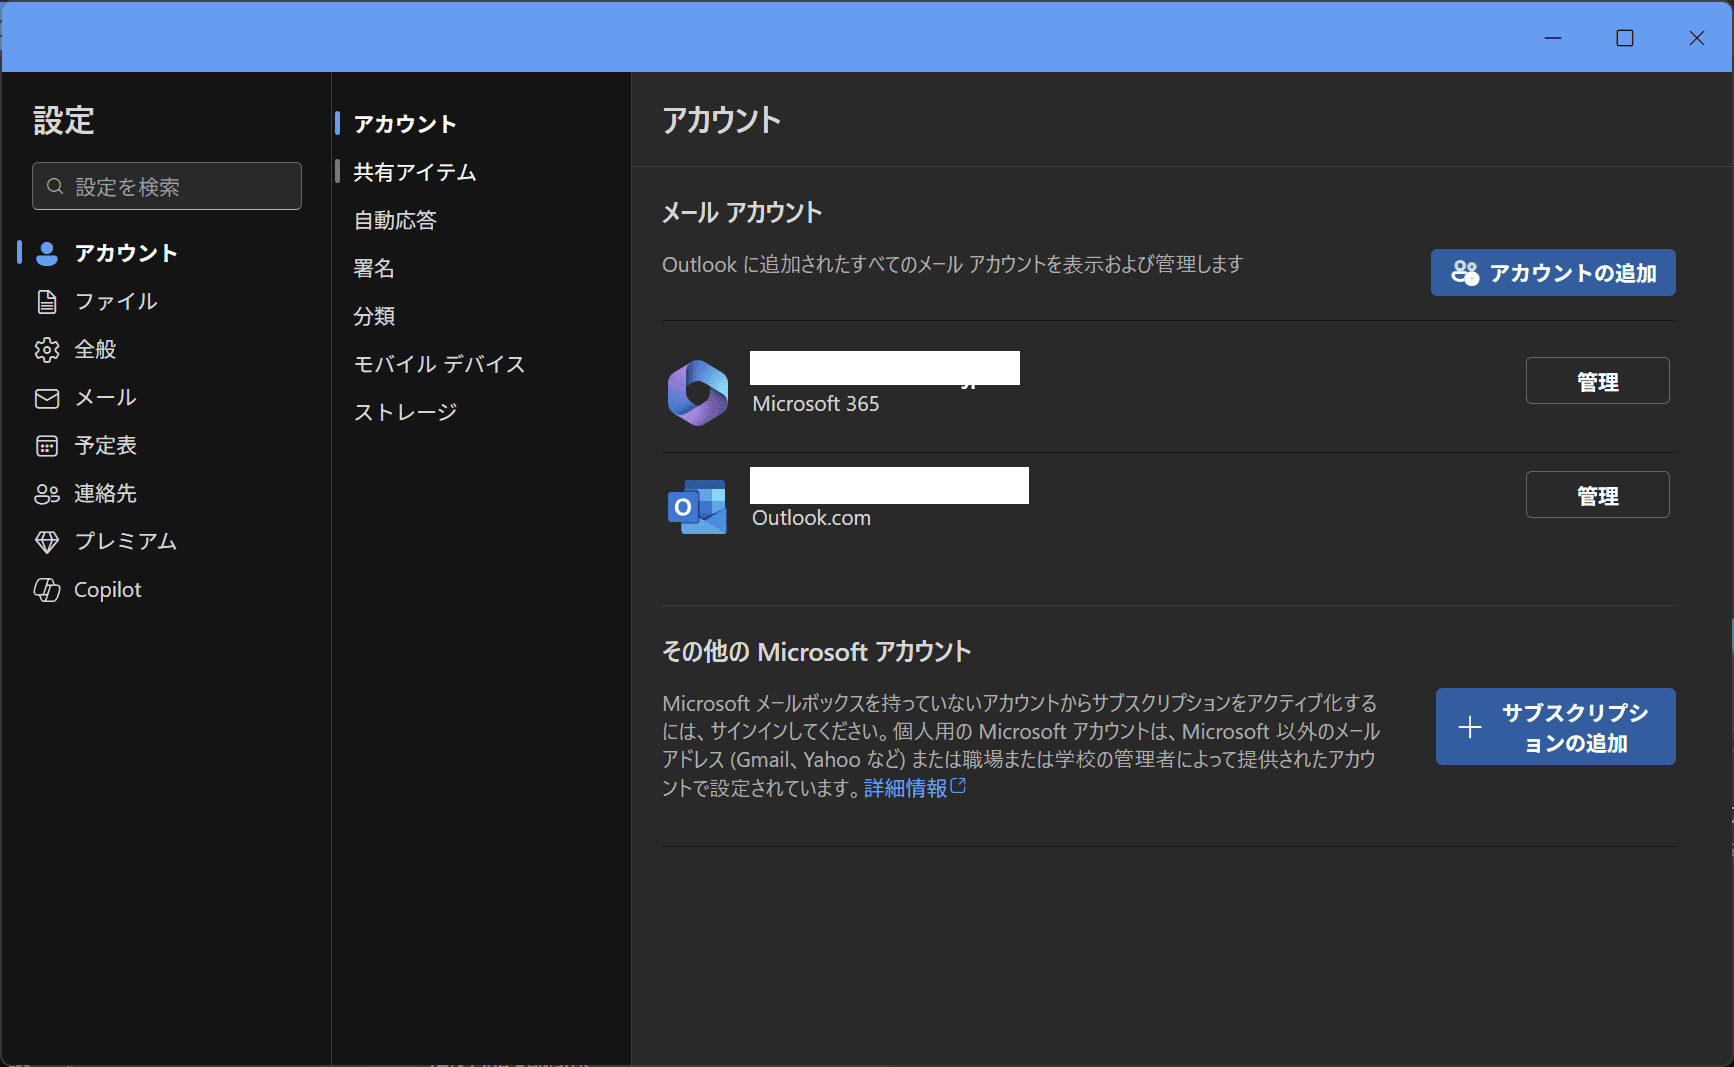Viewport: 1734px width, 1067px height.
Task: Open ストレージ settings section
Action: point(405,412)
